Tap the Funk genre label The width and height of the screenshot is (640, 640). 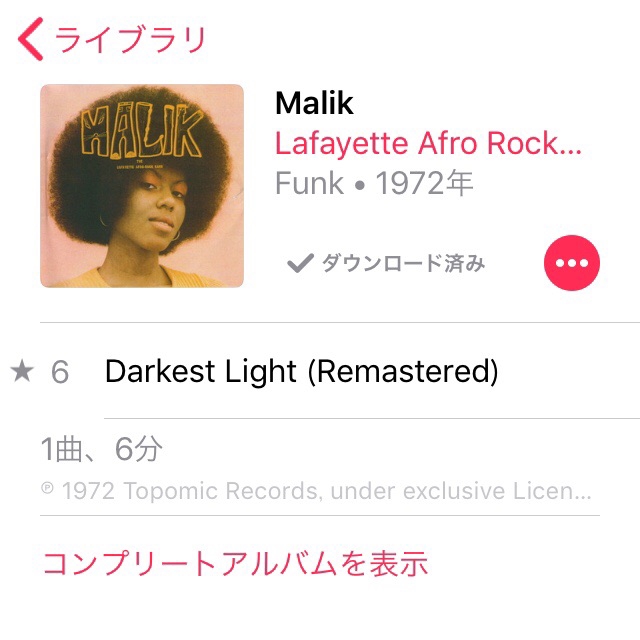(310, 183)
